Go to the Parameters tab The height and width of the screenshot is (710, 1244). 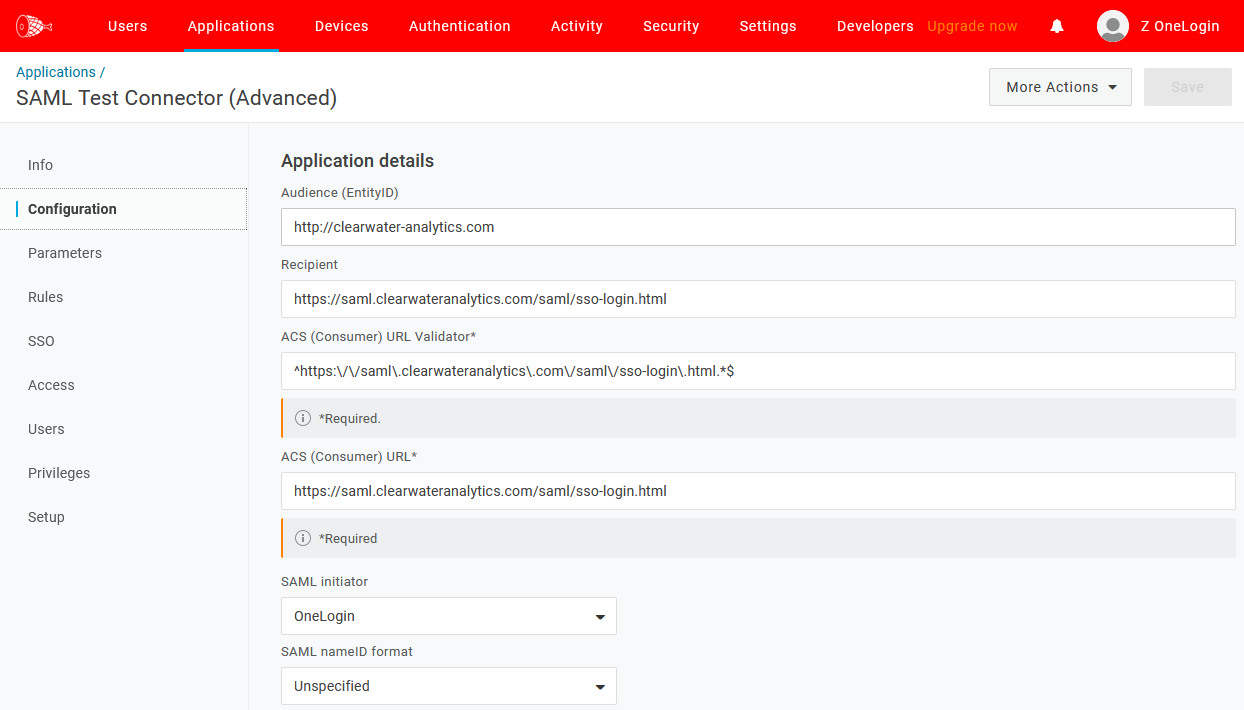point(65,253)
